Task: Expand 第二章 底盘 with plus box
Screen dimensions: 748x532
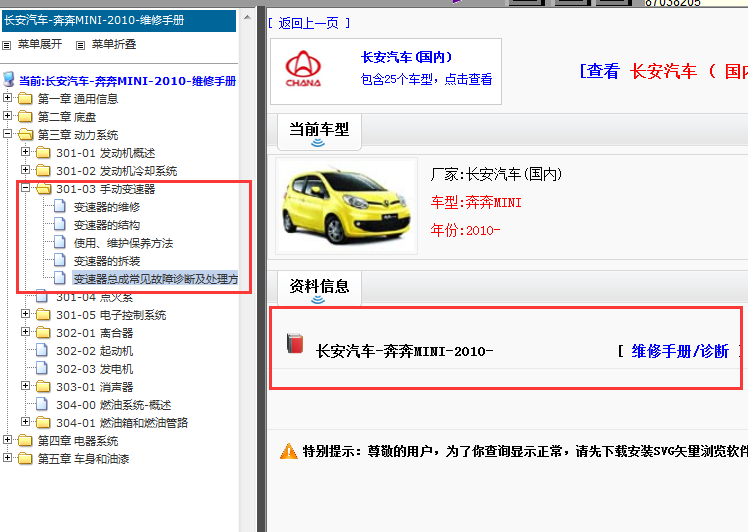Action: point(7,116)
